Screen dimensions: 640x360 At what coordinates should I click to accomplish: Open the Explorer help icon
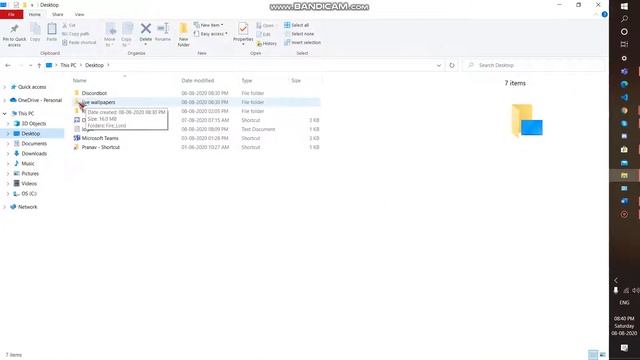pos(604,15)
